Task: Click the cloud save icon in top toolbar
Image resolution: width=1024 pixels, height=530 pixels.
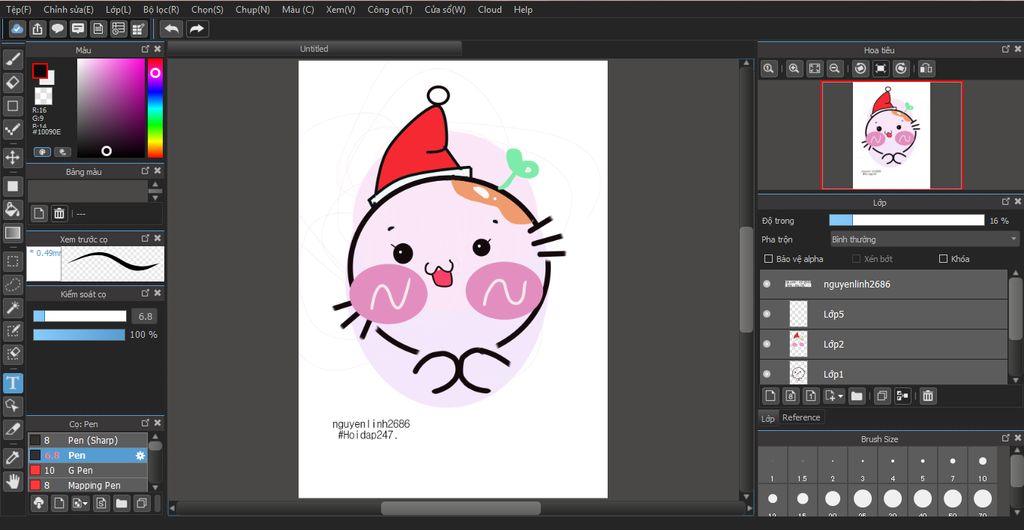Action: click(18, 29)
